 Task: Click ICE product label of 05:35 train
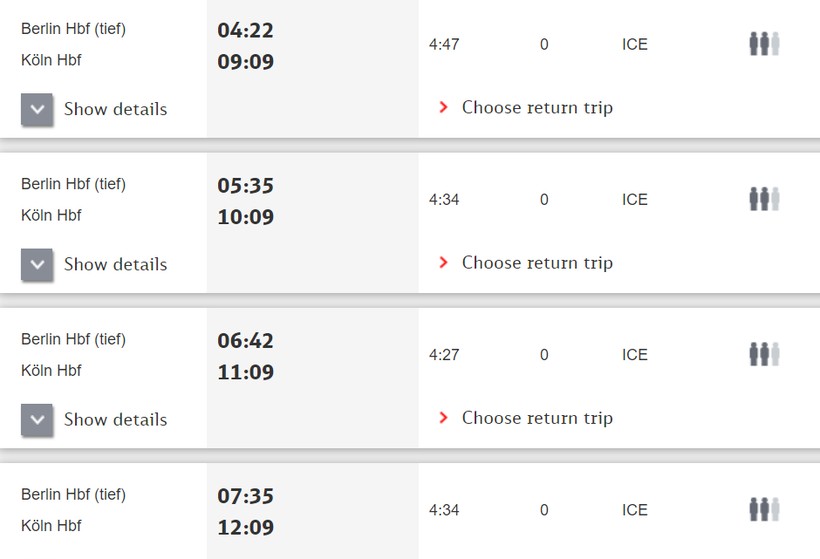[x=635, y=199]
